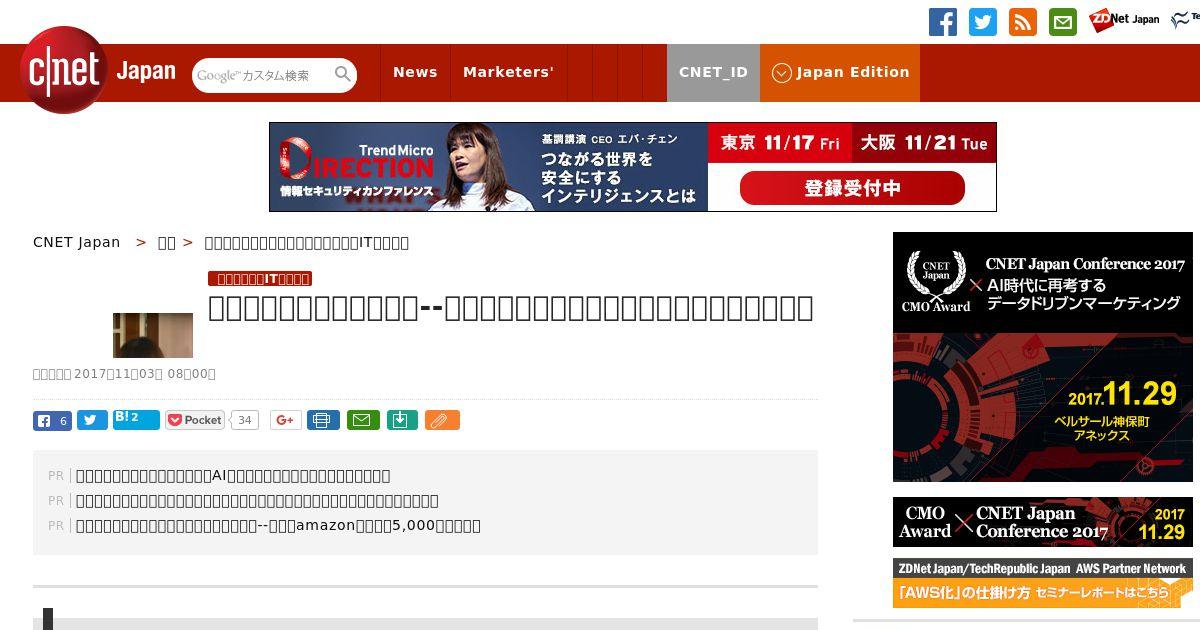
Task: Open the red IT series tag label
Action: (x=260, y=279)
